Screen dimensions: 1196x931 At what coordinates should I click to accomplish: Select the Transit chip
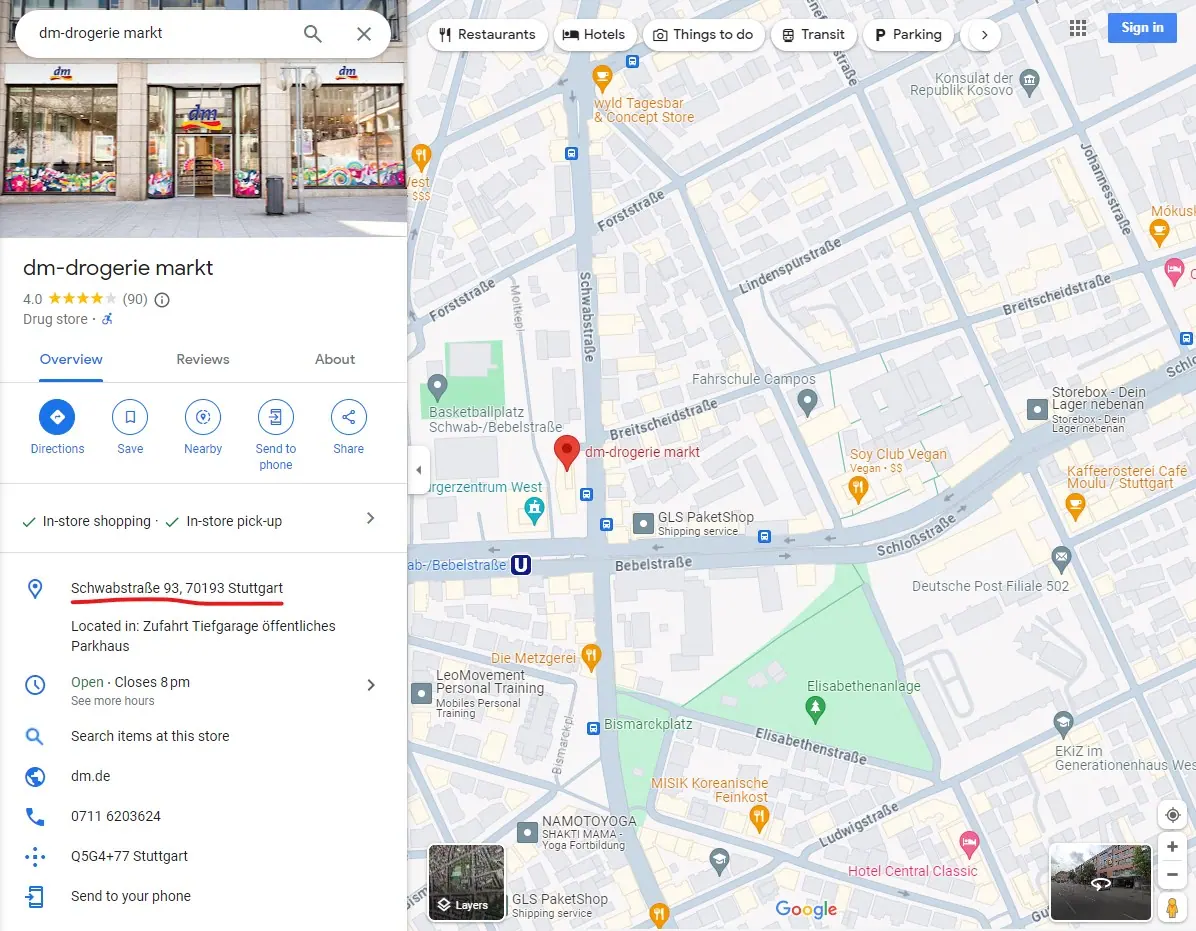(x=814, y=34)
